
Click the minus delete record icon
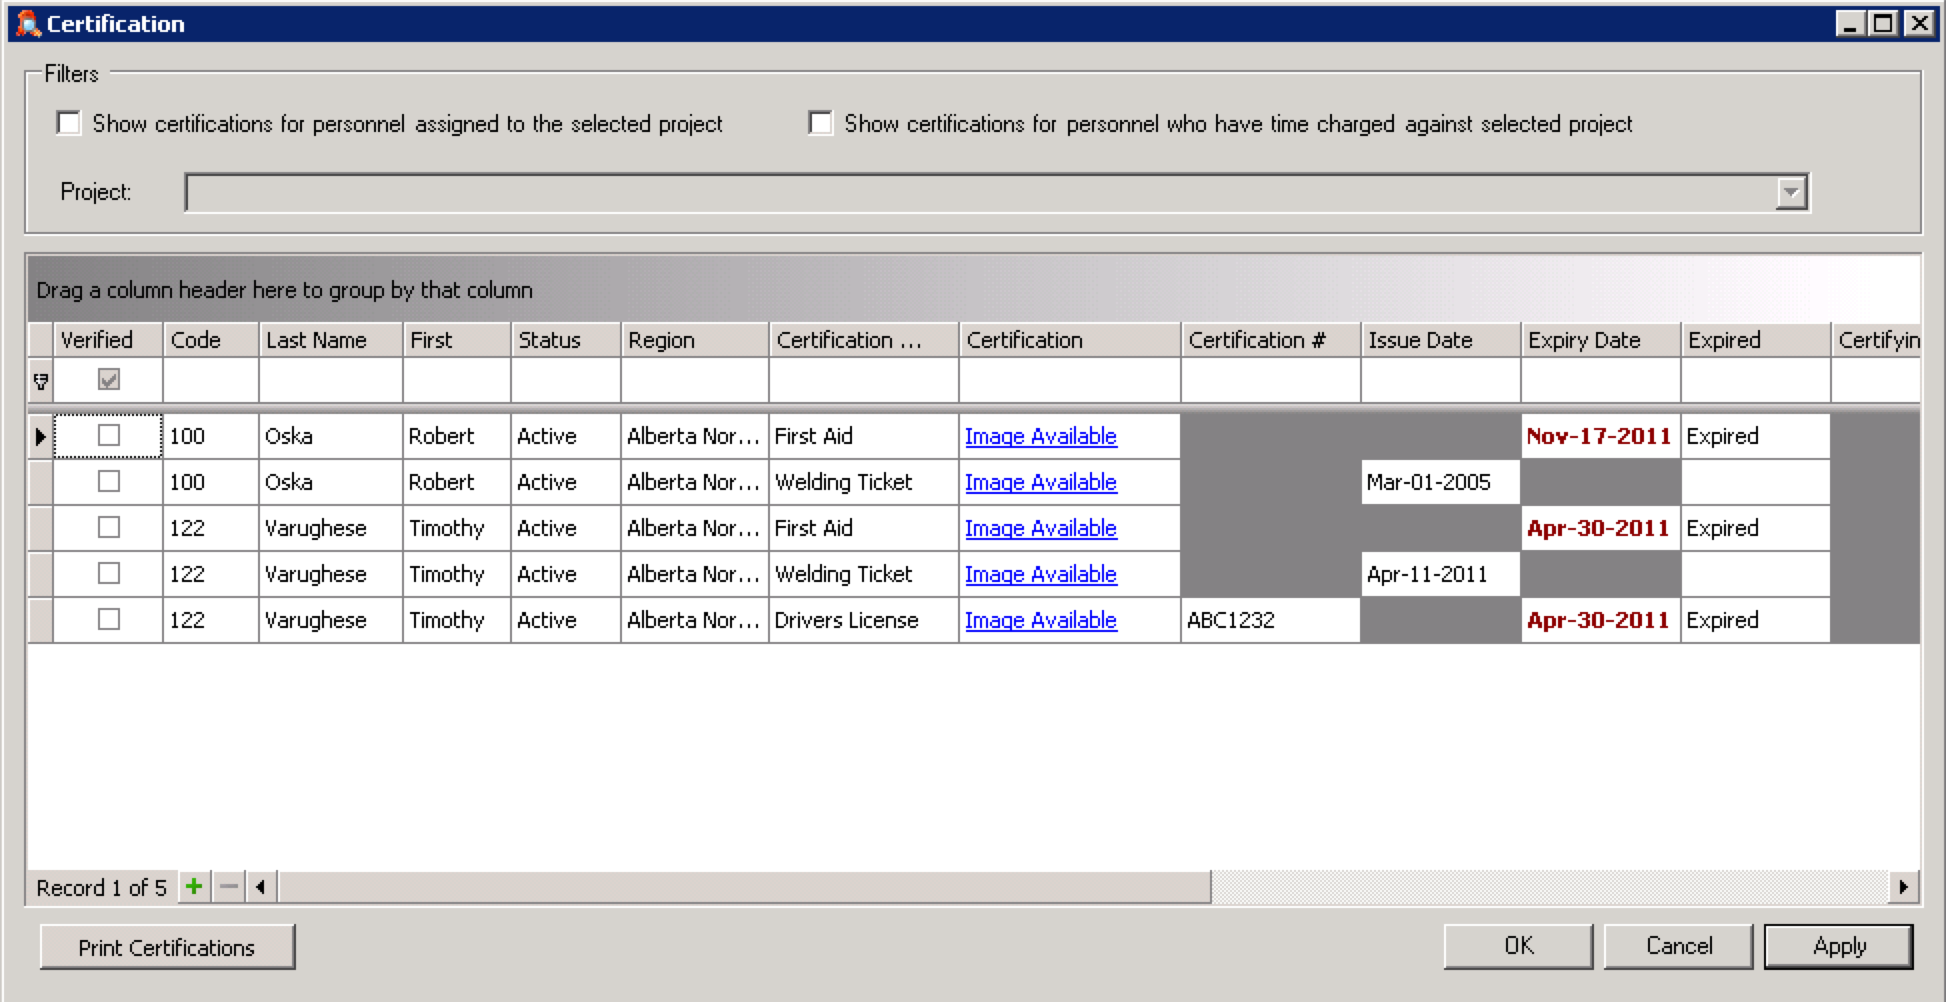[229, 887]
